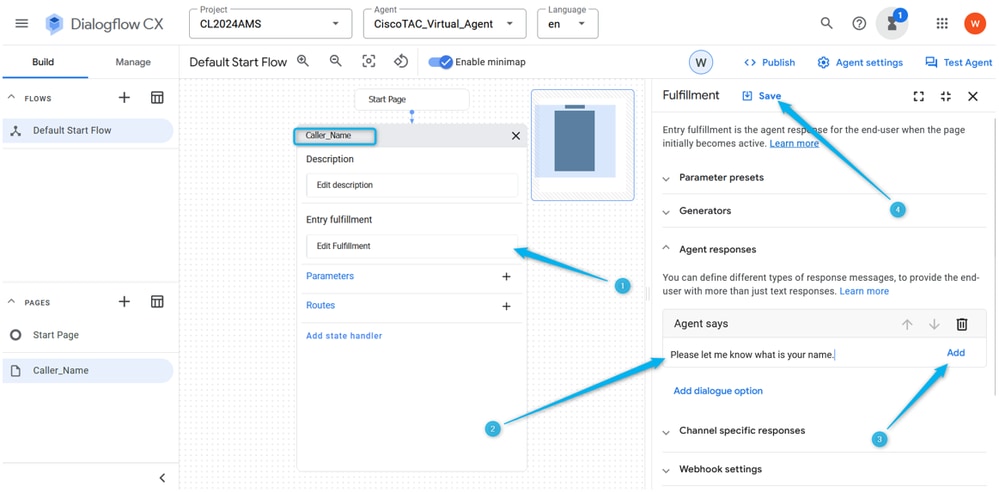
Task: Add a parameter with plus icon
Action: (x=507, y=277)
